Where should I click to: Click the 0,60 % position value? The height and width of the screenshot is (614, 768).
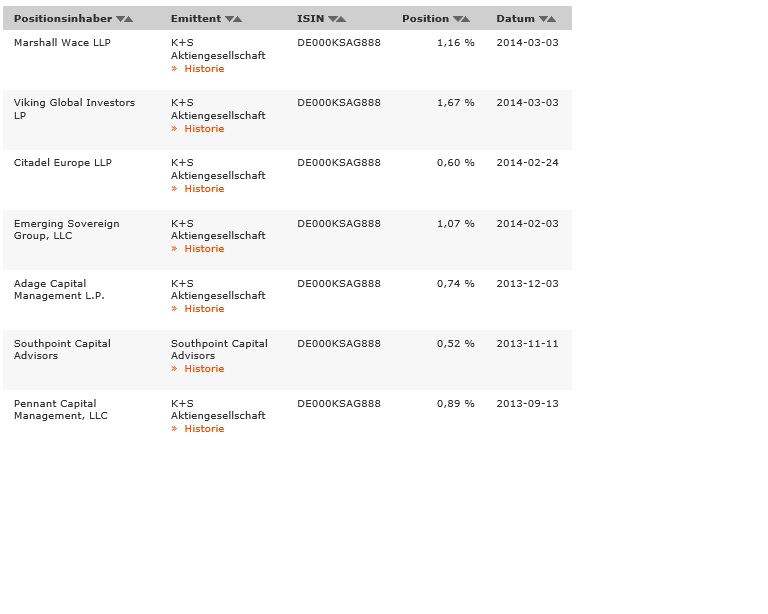coord(456,163)
